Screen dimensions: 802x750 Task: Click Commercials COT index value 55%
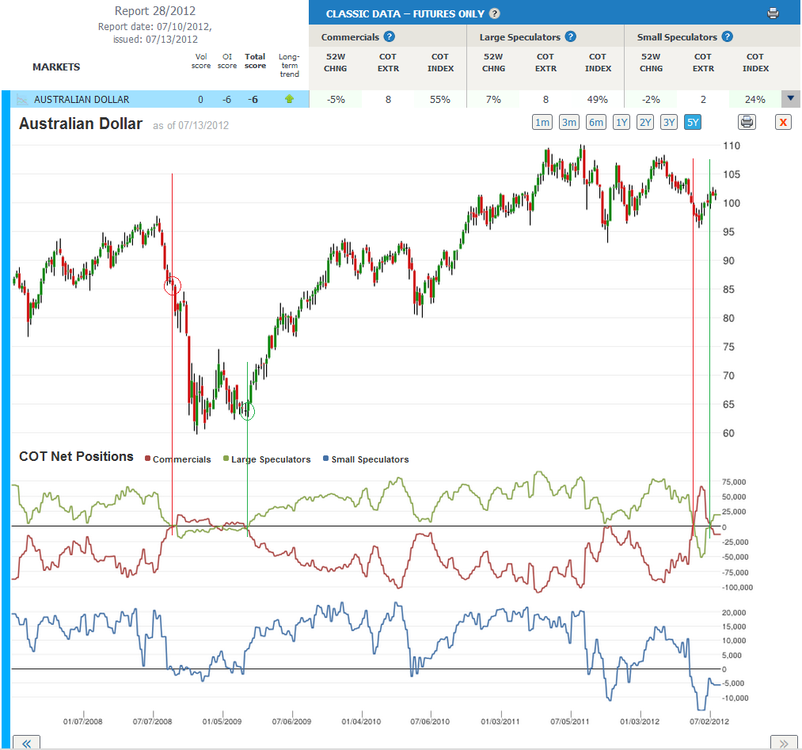[440, 99]
